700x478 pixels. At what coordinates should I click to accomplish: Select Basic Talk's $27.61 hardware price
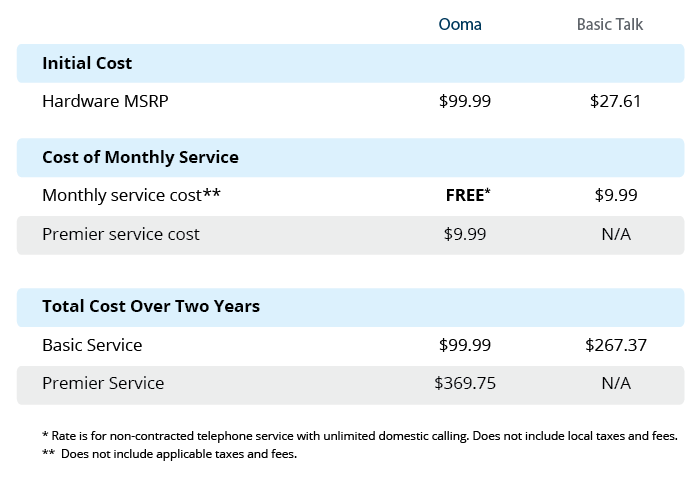click(x=616, y=101)
